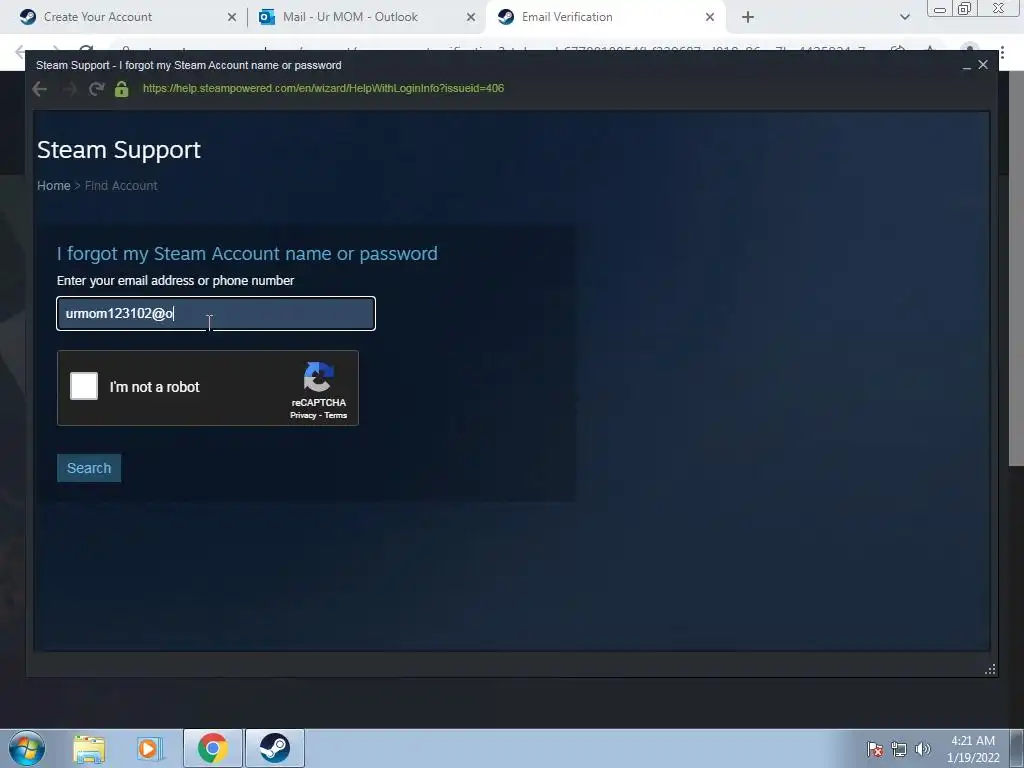This screenshot has height=768, width=1024.
Task: Open the Chrome three-dot menu
Action: pyautogui.click(x=1002, y=53)
